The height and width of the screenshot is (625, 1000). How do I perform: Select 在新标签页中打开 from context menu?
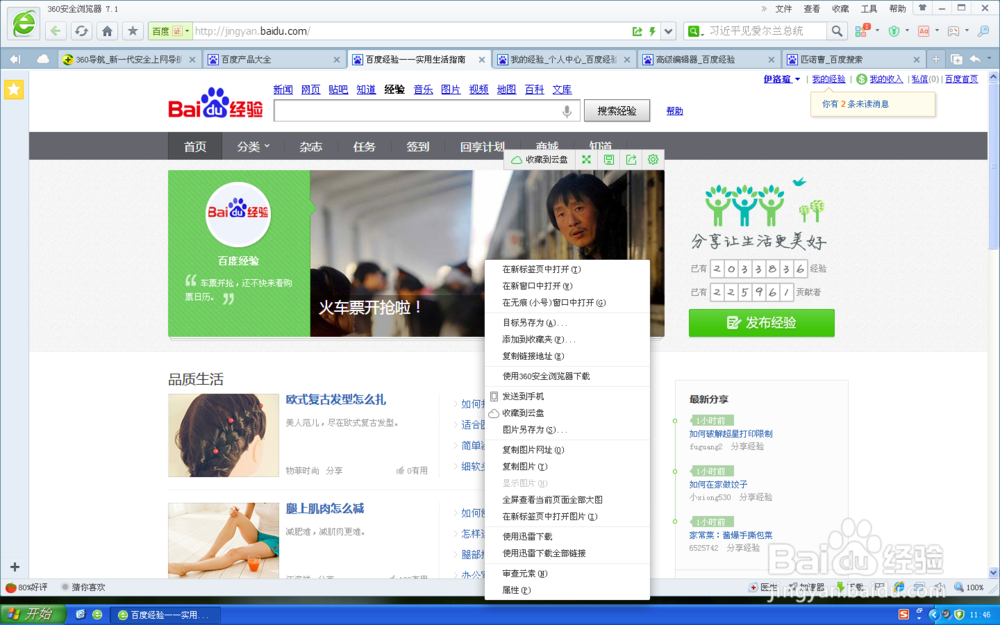[567, 269]
